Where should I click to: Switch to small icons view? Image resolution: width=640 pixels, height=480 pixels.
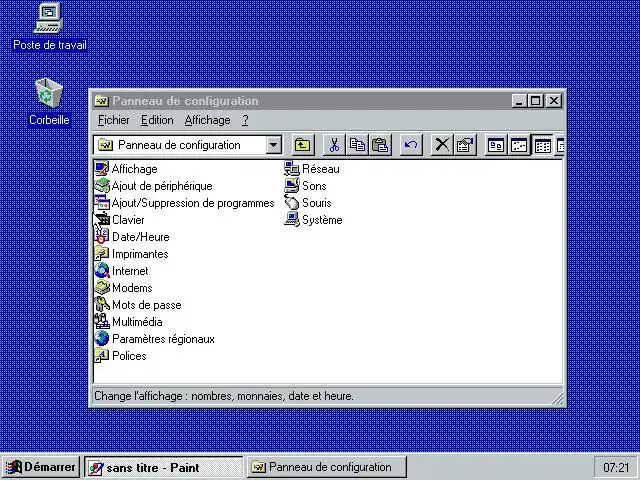pyautogui.click(x=519, y=145)
